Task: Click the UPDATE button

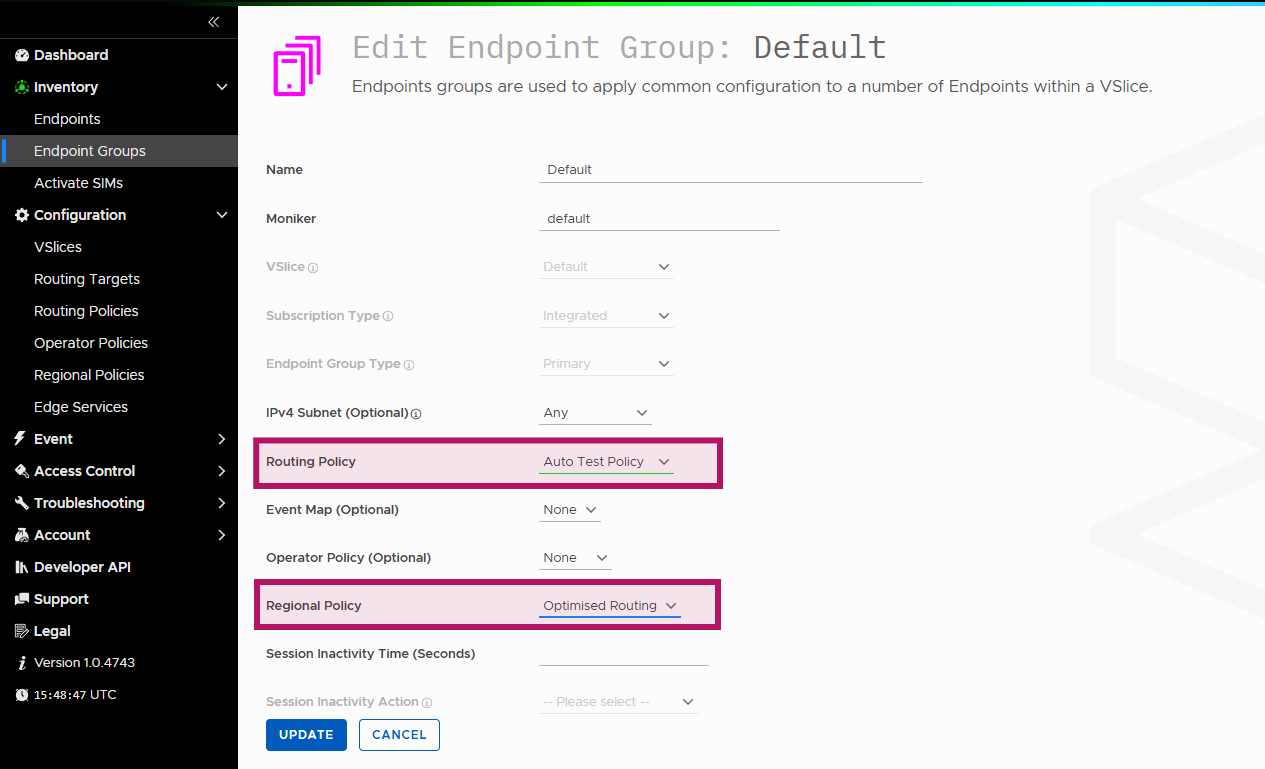Action: point(306,735)
